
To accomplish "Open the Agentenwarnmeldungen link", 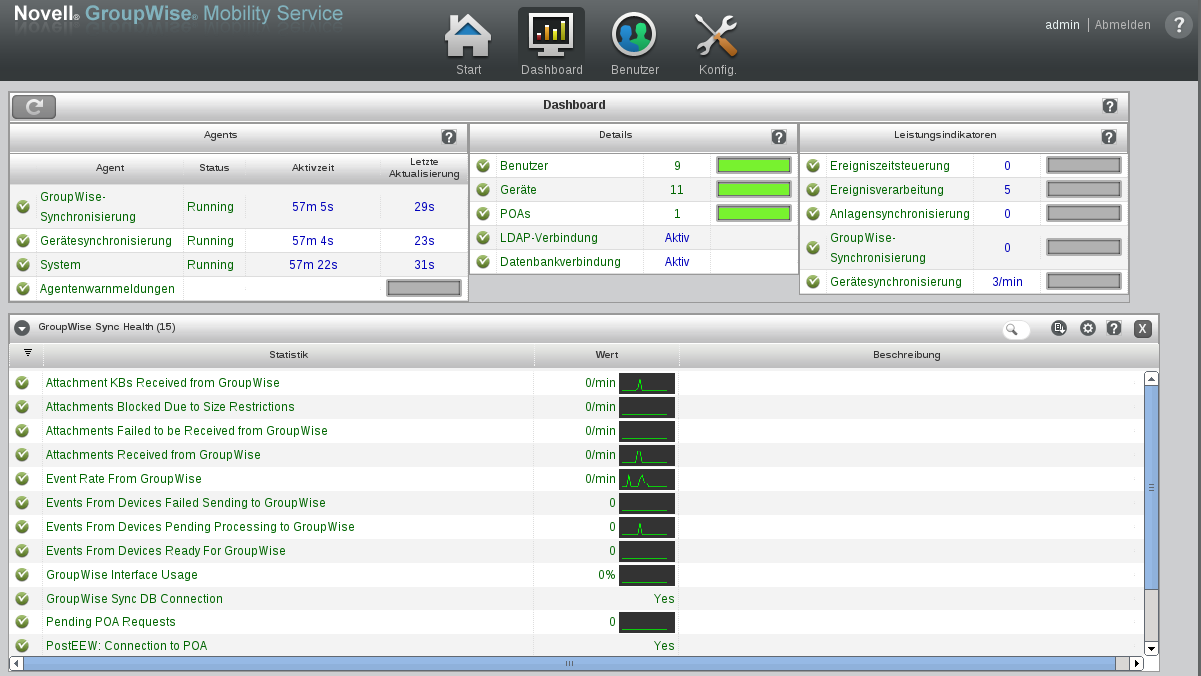I will 107,289.
